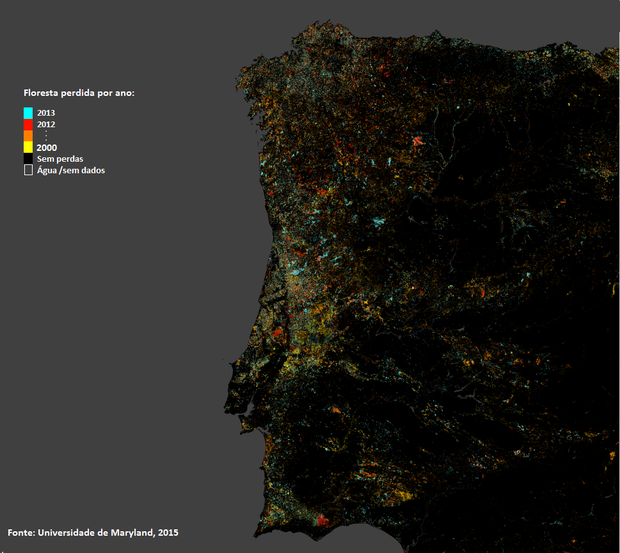Pick the yellow 2000 legend swatch
Viewport: 620px width, 553px height.
pyautogui.click(x=29, y=147)
